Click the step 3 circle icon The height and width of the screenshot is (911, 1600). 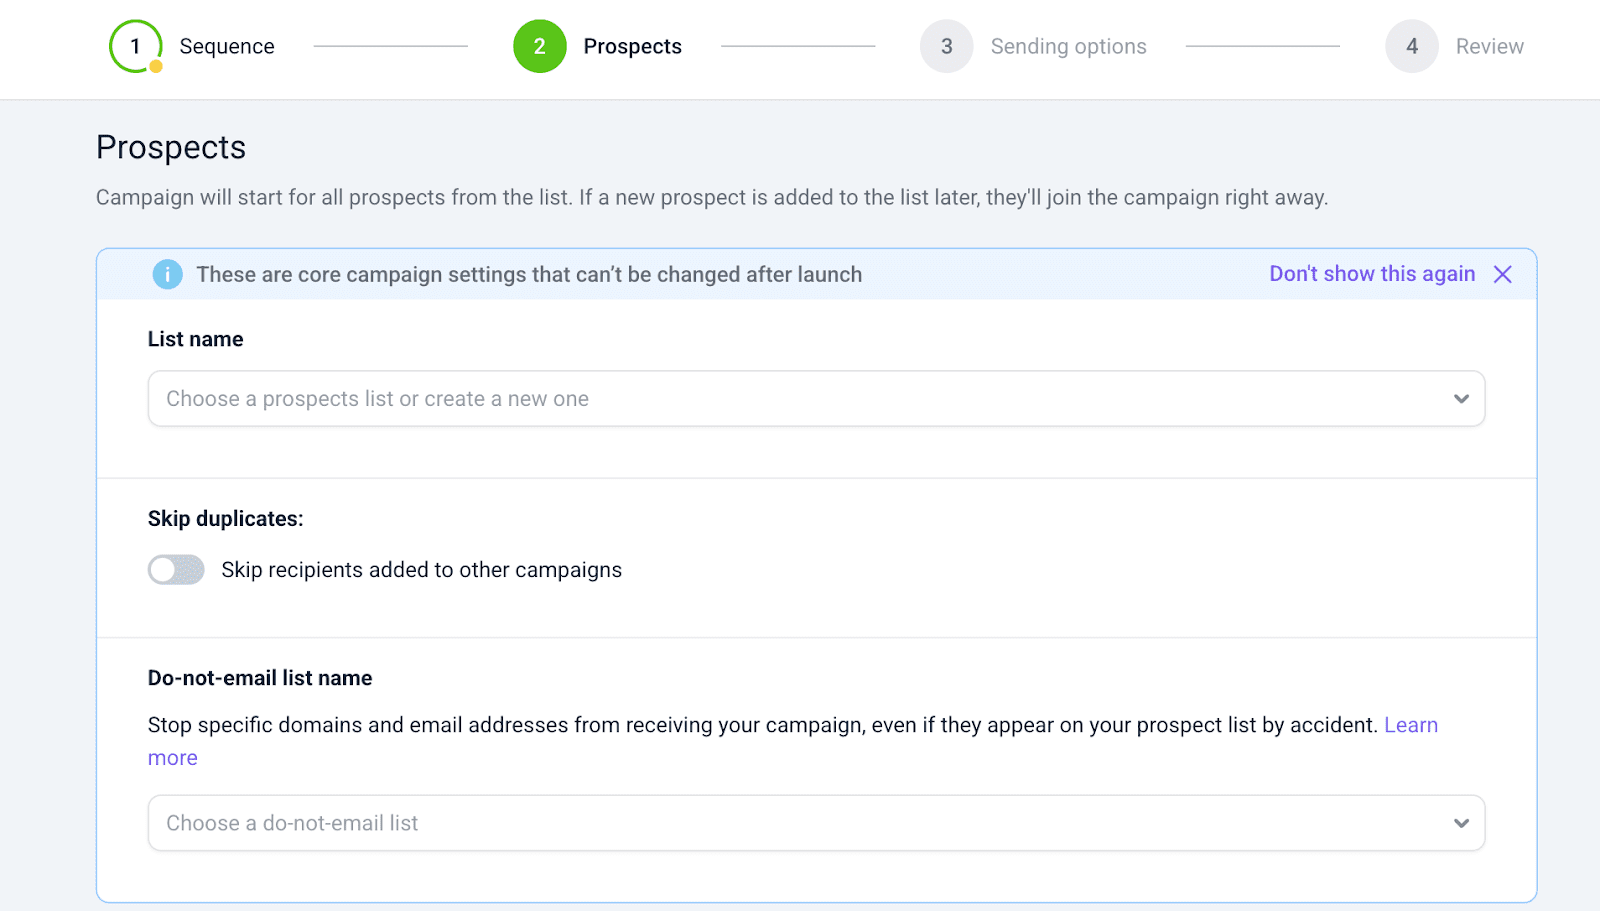point(947,46)
